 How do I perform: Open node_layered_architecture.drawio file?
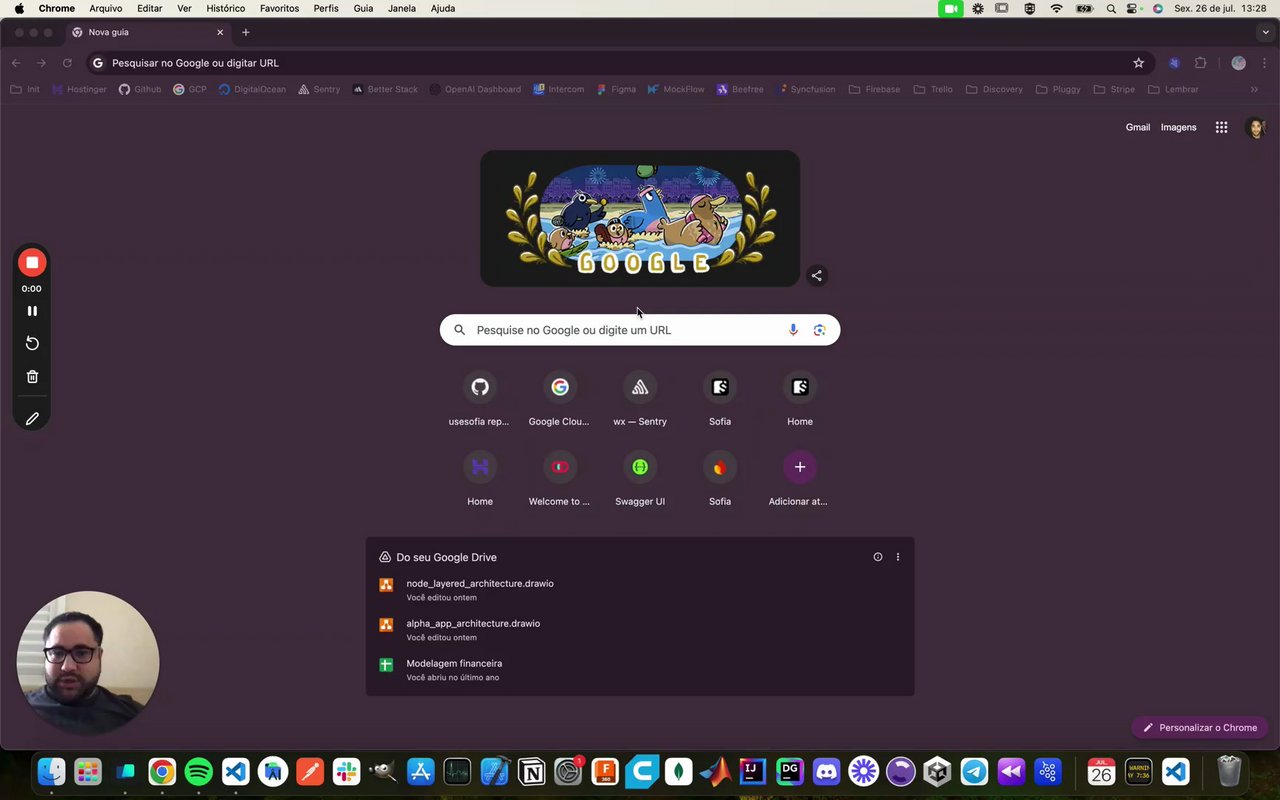click(x=640, y=590)
